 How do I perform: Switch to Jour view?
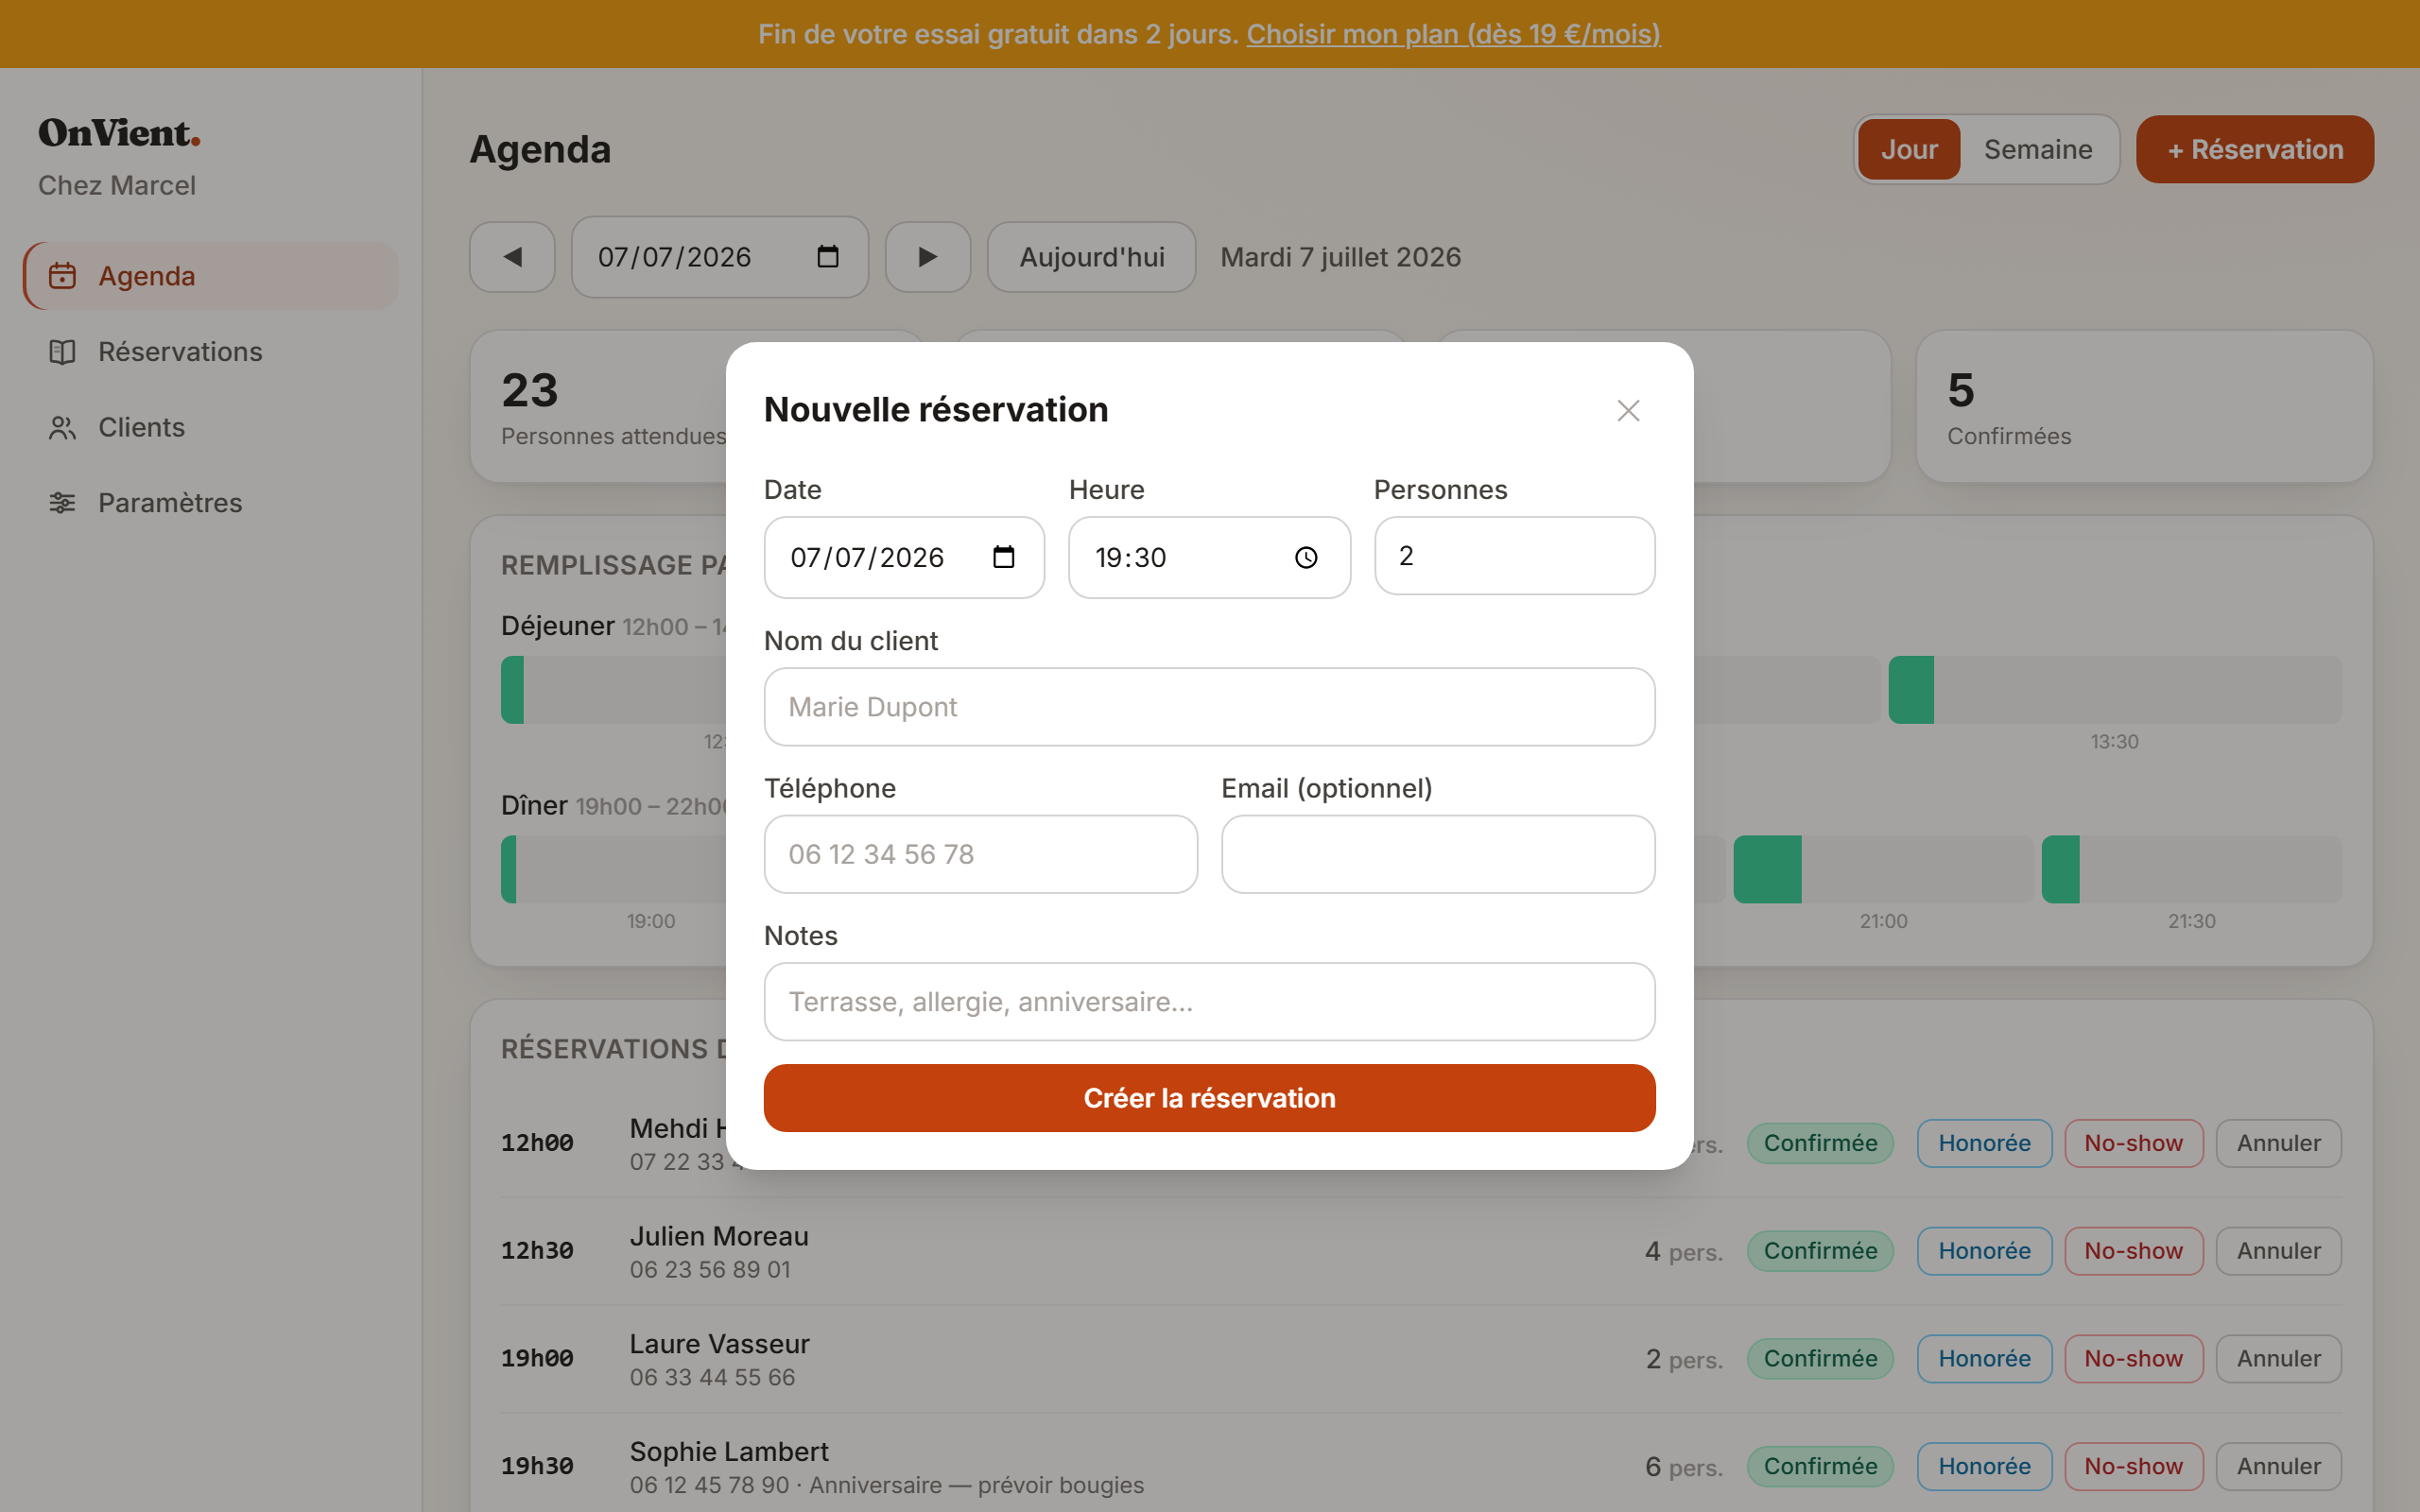click(x=1908, y=149)
